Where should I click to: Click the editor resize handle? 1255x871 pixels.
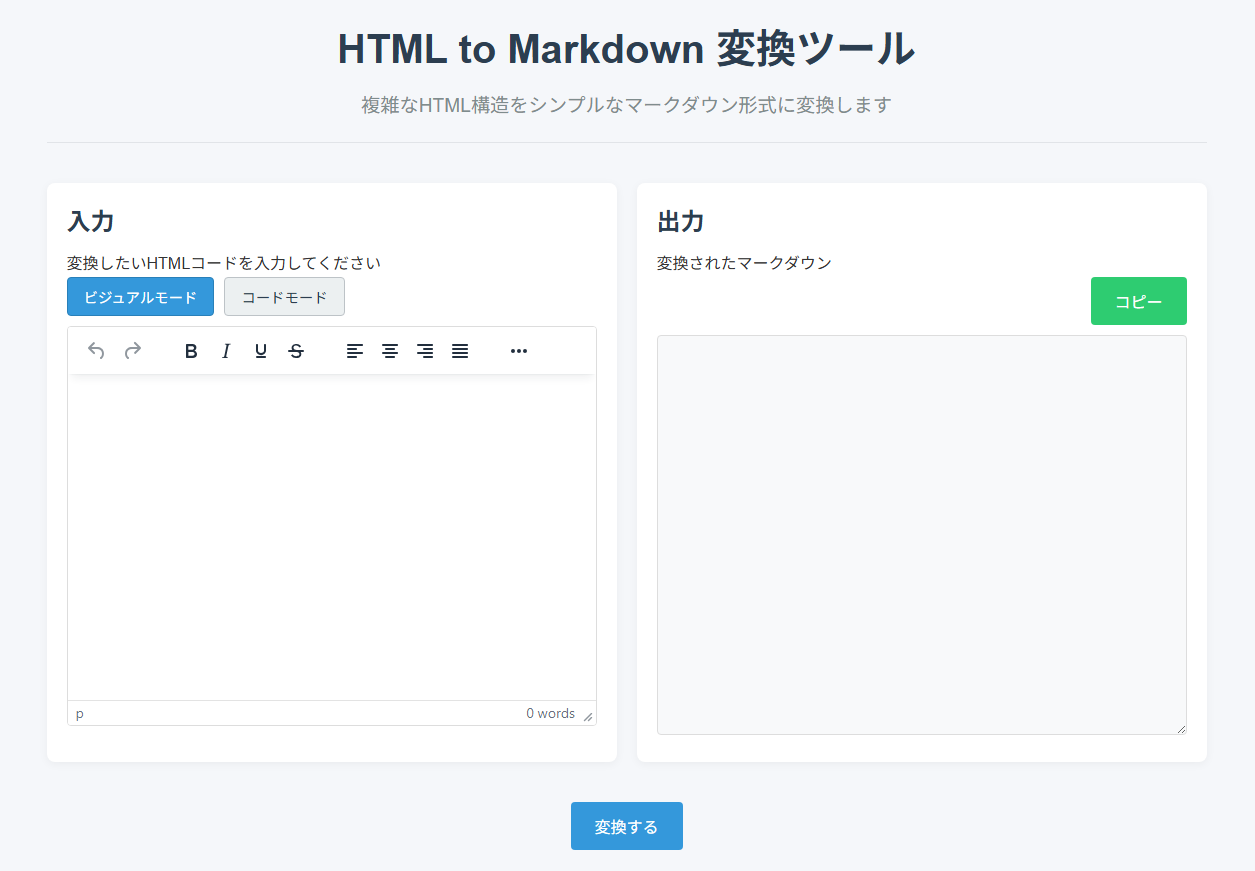click(588, 716)
